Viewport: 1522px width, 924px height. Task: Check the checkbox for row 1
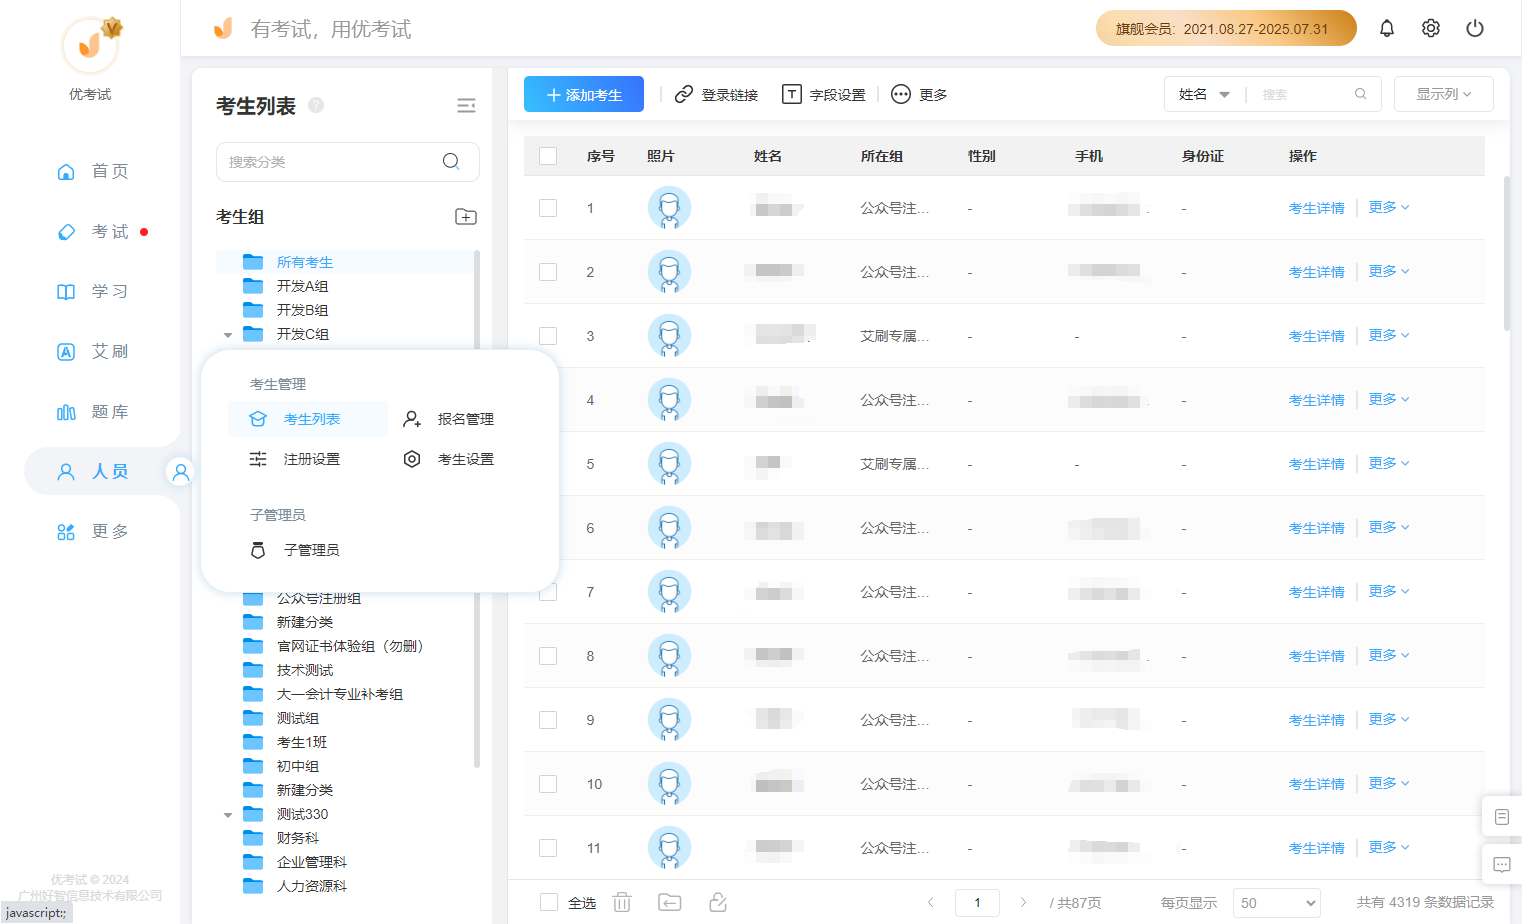548,208
